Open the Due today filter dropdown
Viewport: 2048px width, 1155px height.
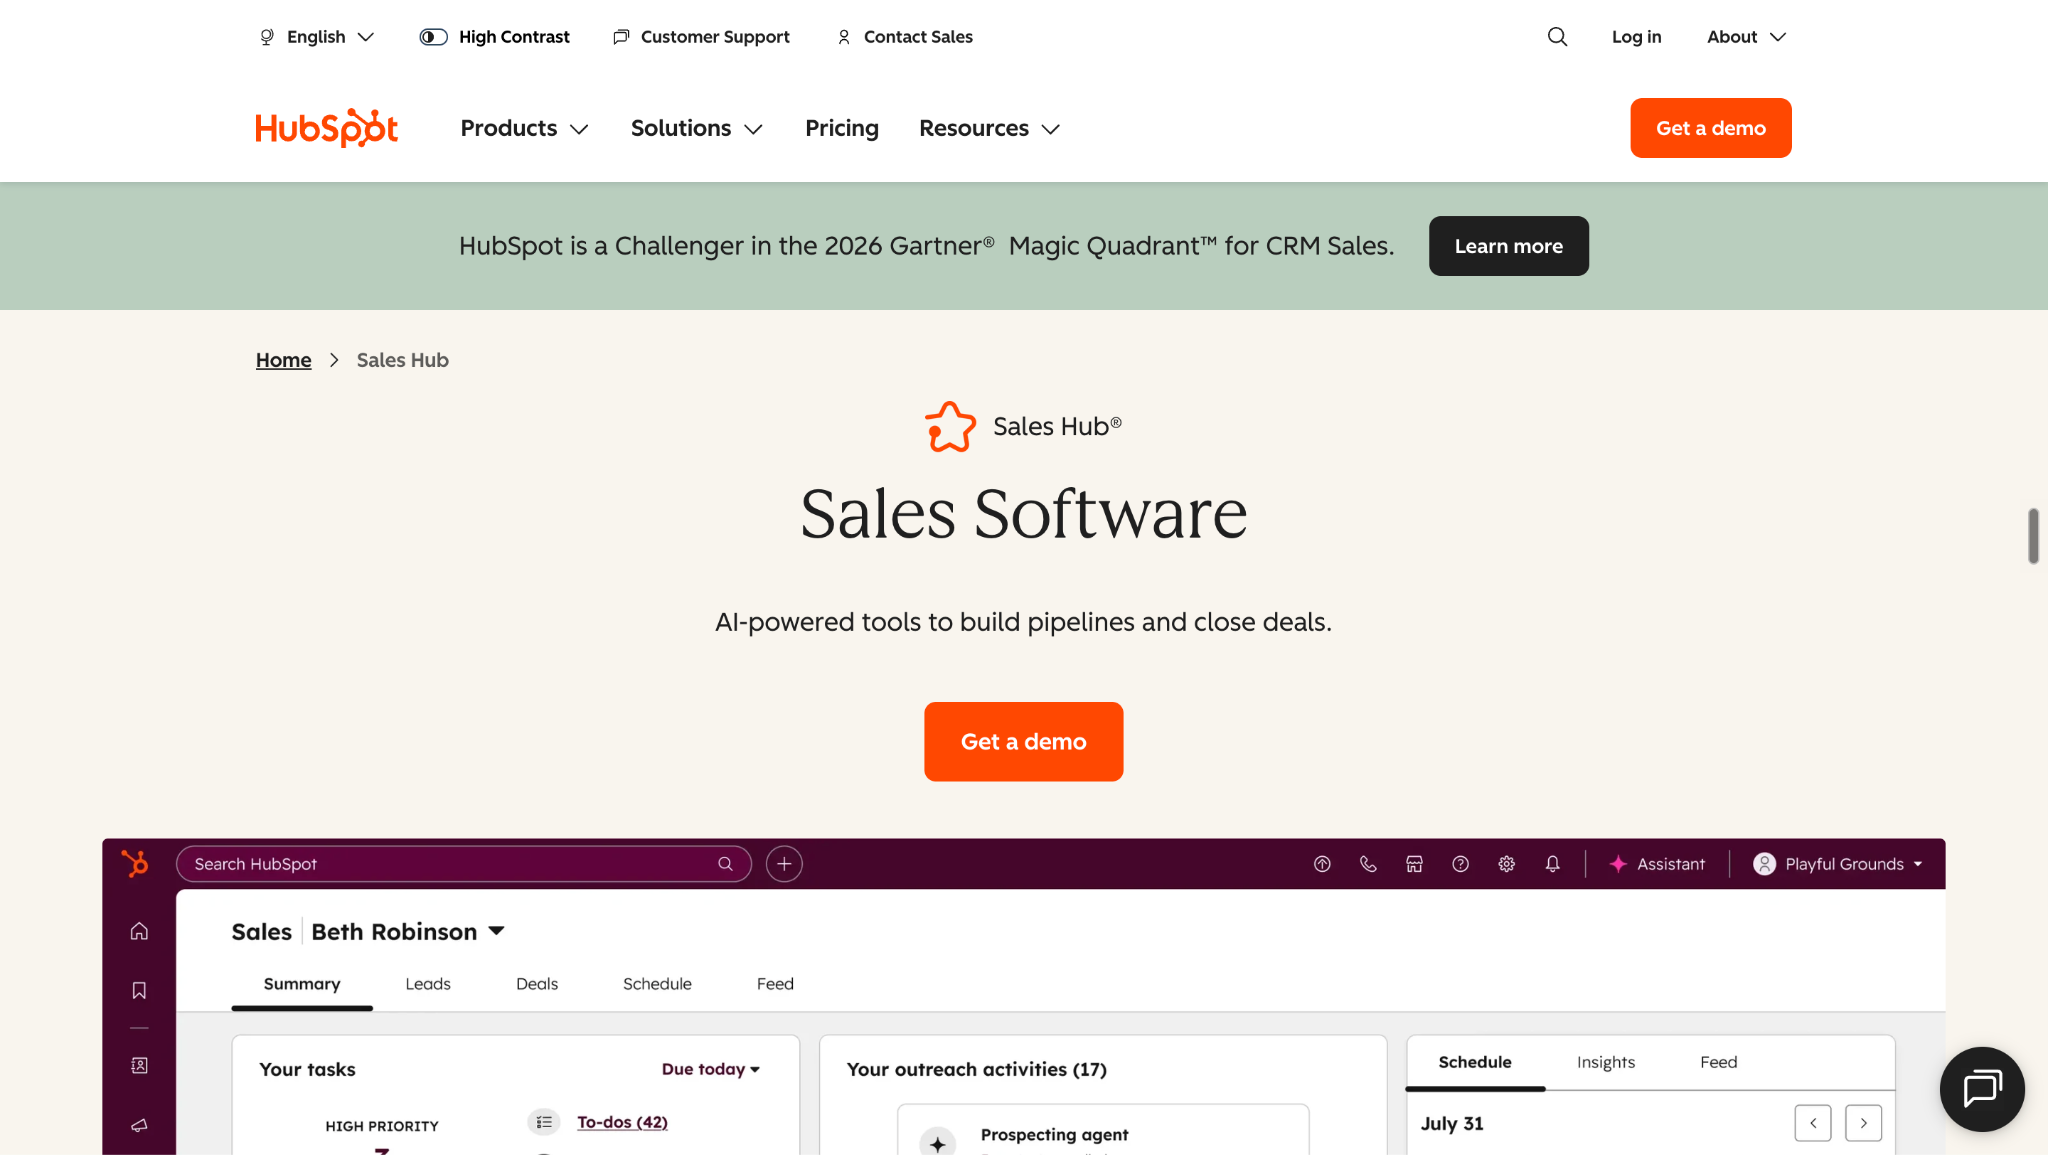click(x=711, y=1069)
